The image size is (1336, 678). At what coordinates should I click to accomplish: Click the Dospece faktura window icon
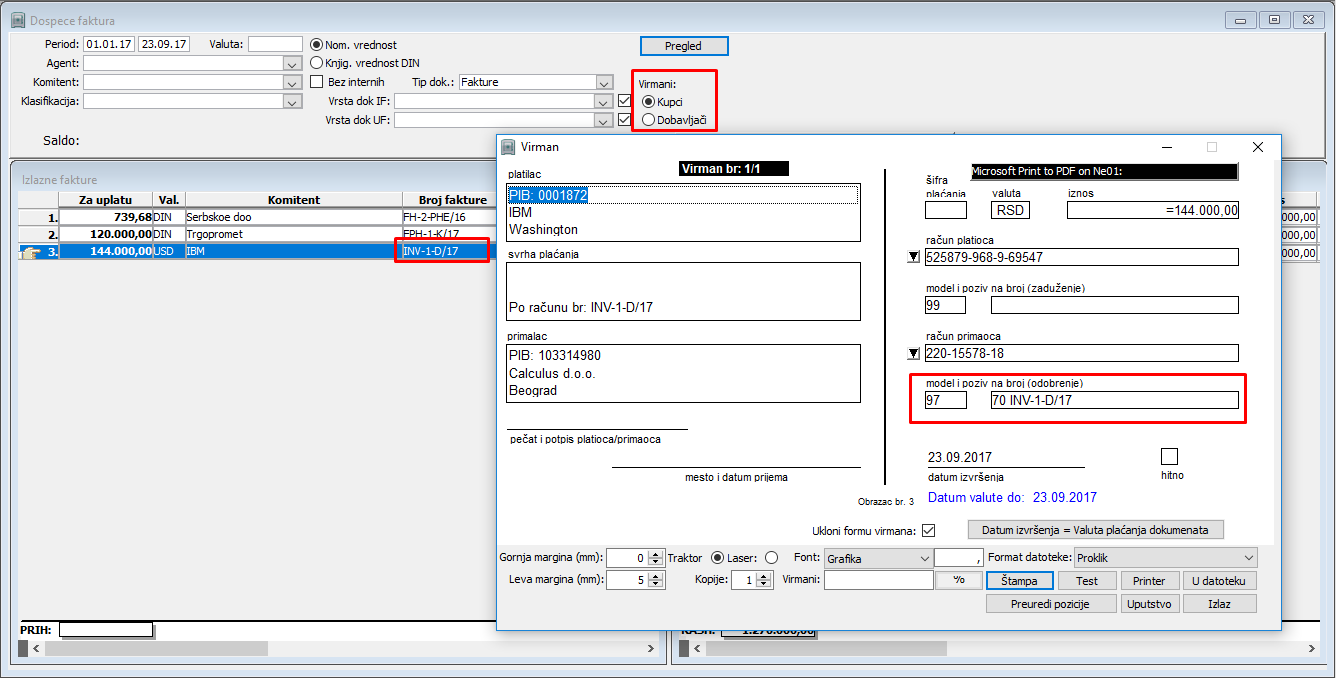pyautogui.click(x=17, y=20)
